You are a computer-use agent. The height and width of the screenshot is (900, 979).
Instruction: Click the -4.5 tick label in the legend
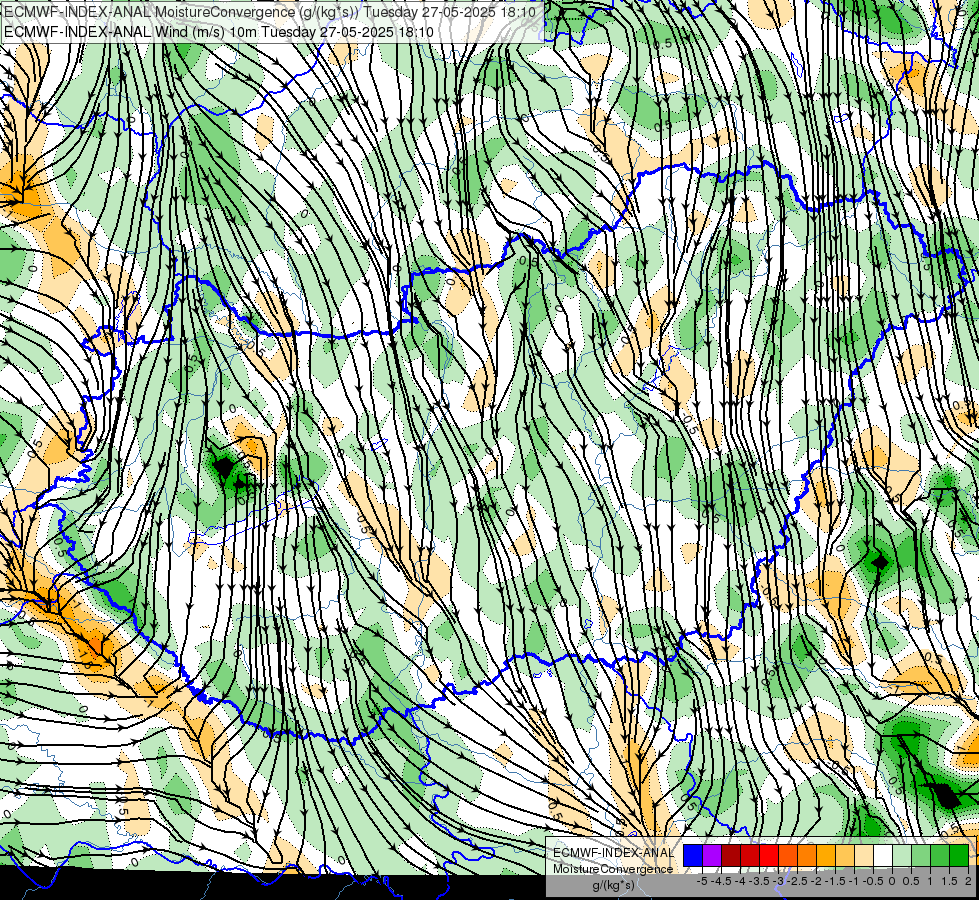click(721, 881)
